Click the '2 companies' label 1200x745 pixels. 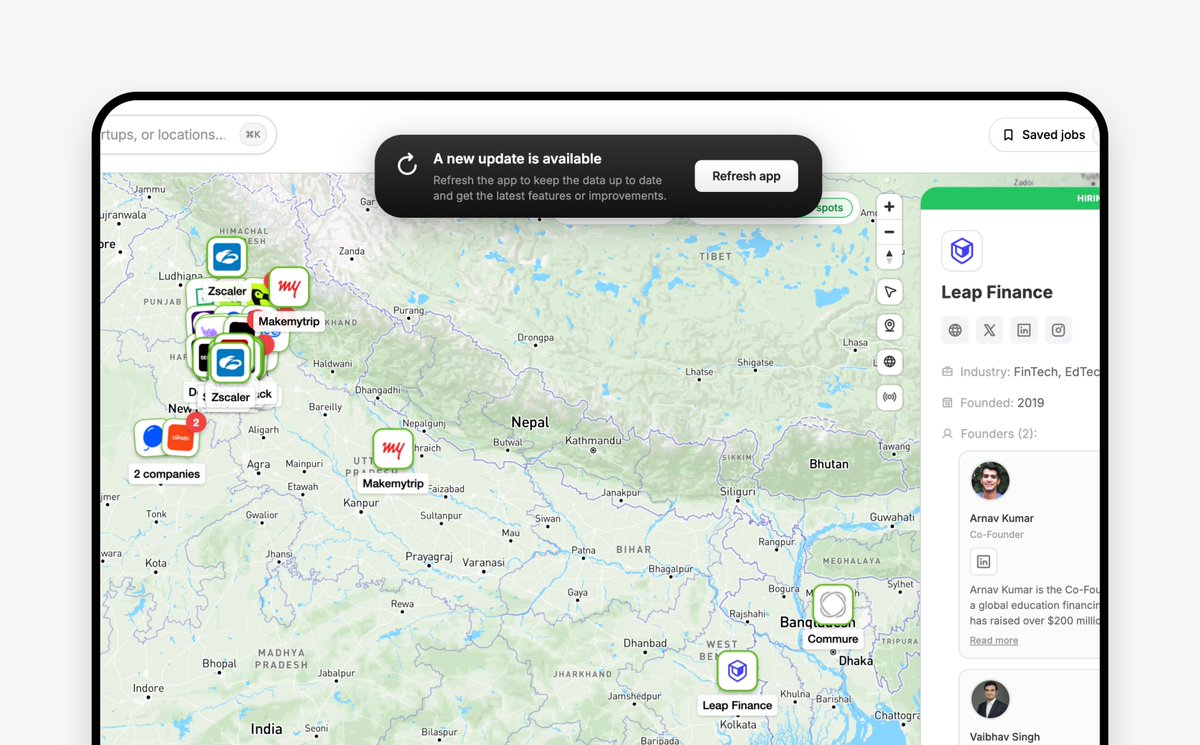coord(167,474)
